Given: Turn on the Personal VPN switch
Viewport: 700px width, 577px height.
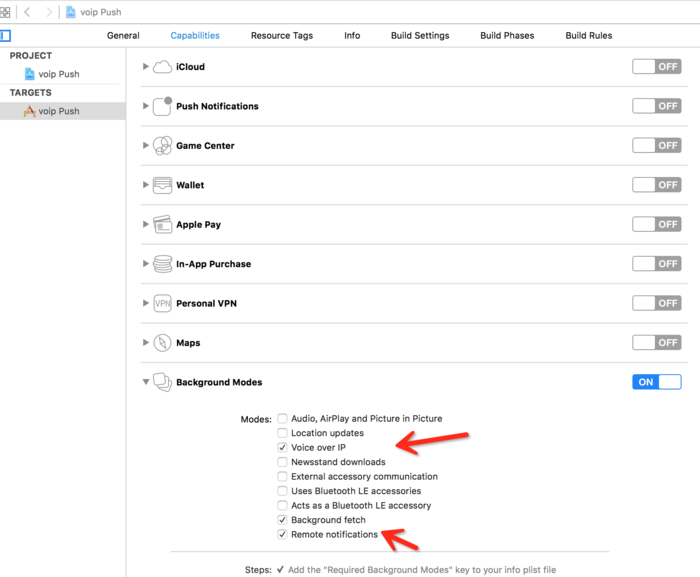Looking at the screenshot, I should 657,303.
